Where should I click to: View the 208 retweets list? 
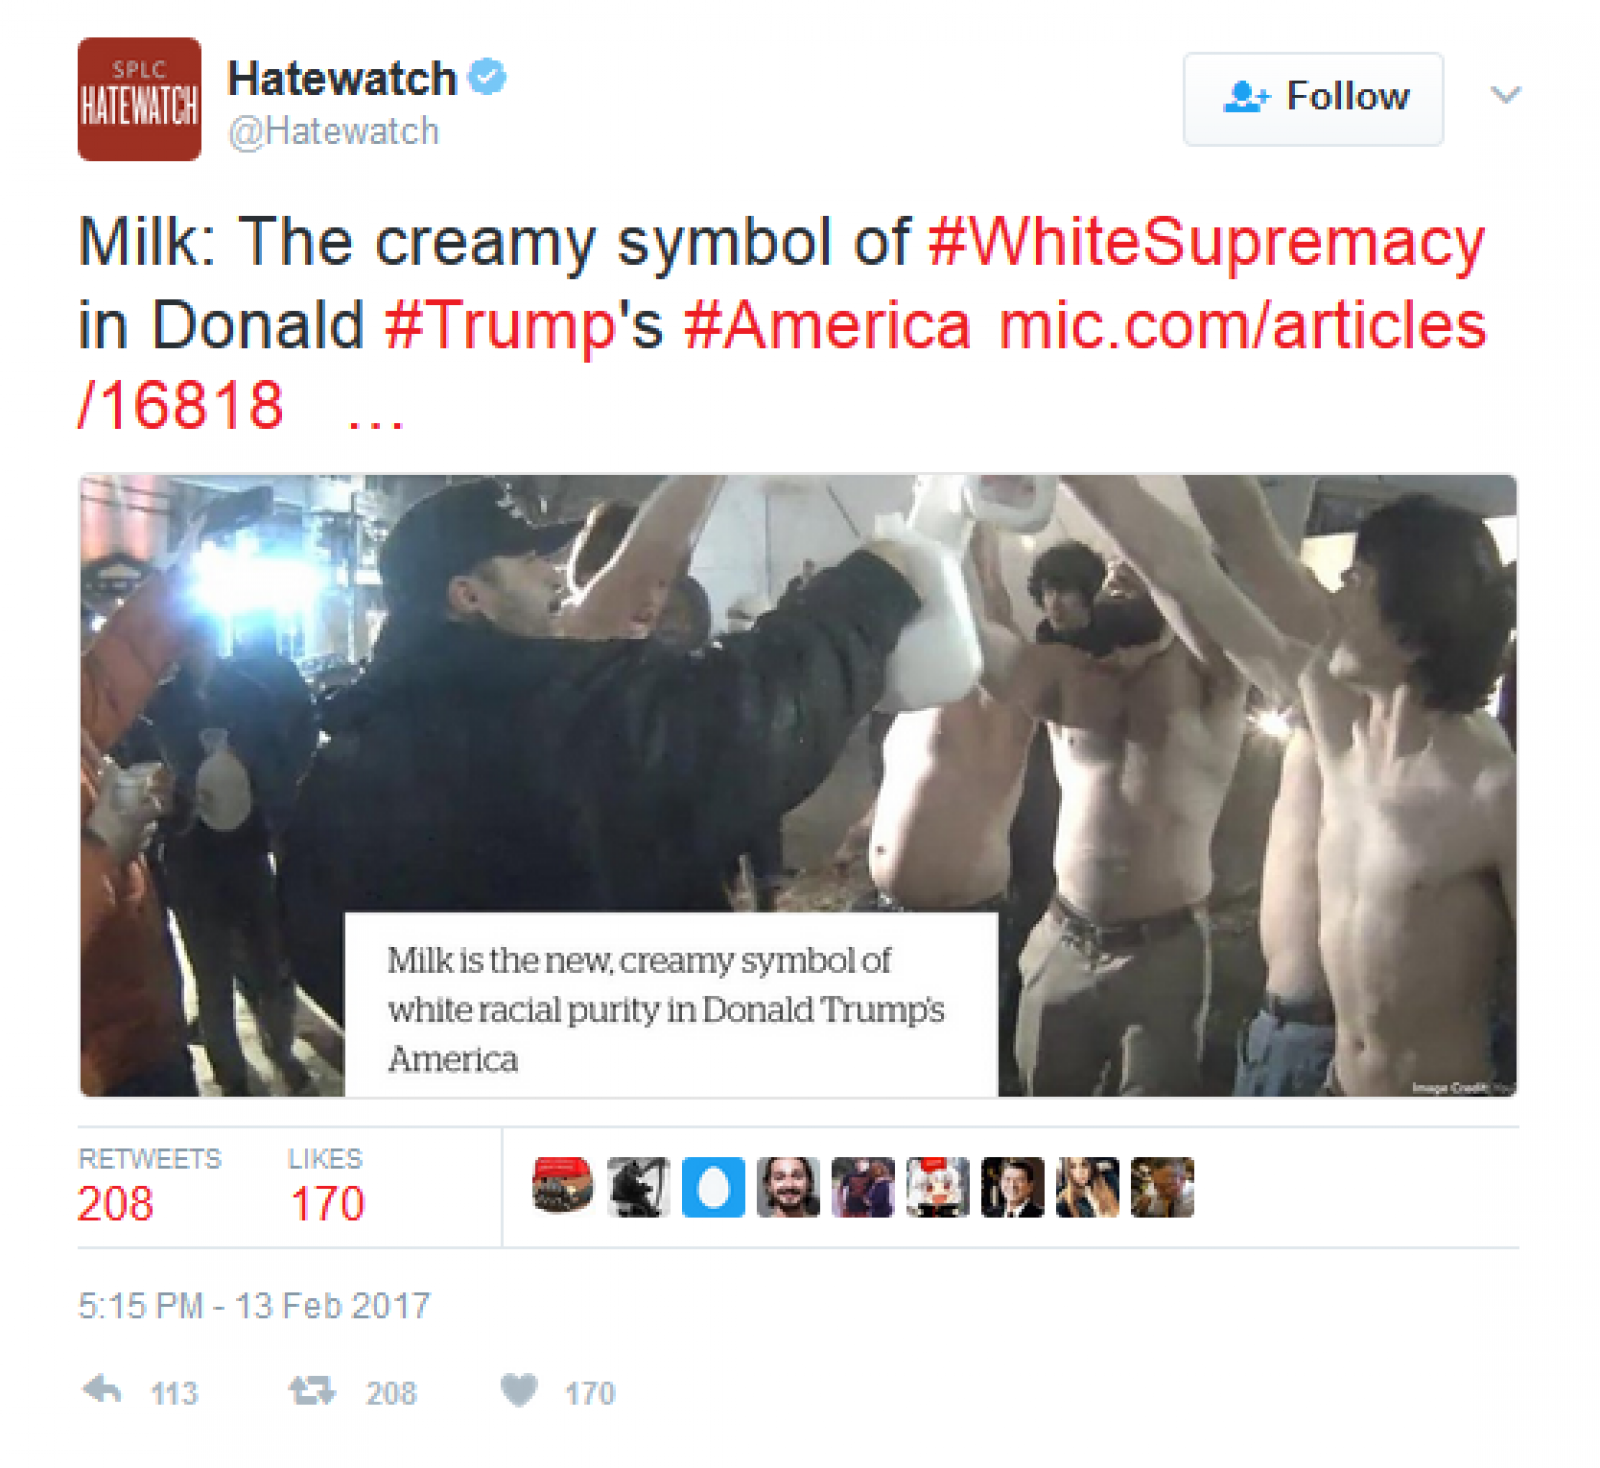(x=149, y=1186)
